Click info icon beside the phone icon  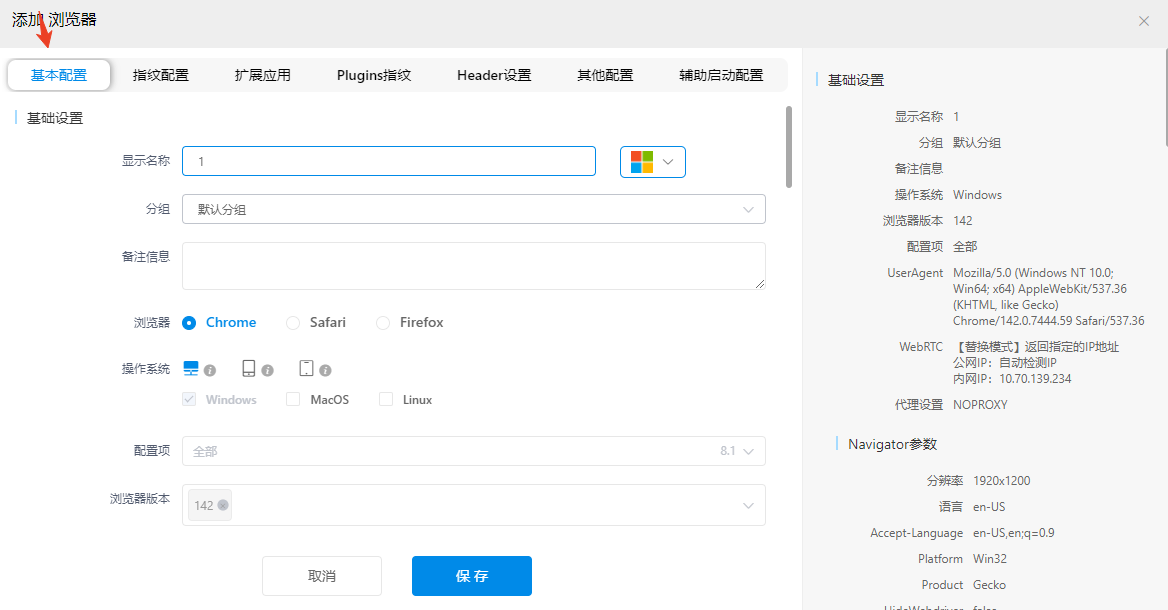[x=267, y=371]
